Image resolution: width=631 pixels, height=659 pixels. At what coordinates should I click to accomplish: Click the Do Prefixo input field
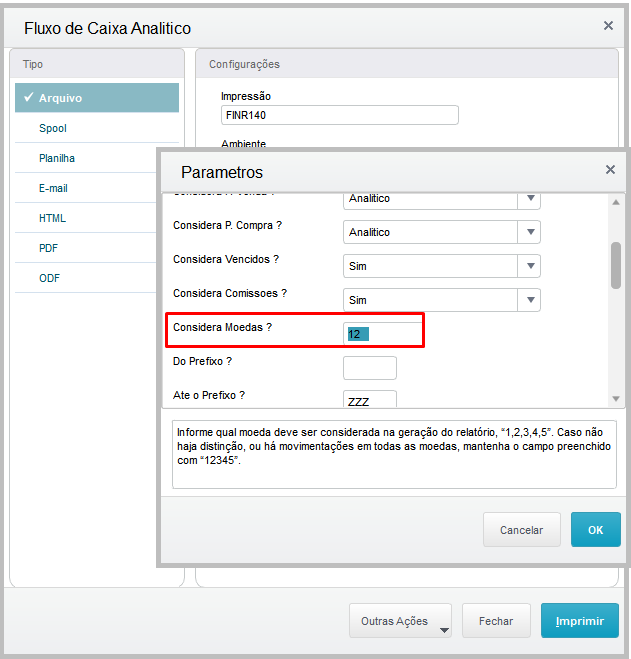click(x=370, y=368)
